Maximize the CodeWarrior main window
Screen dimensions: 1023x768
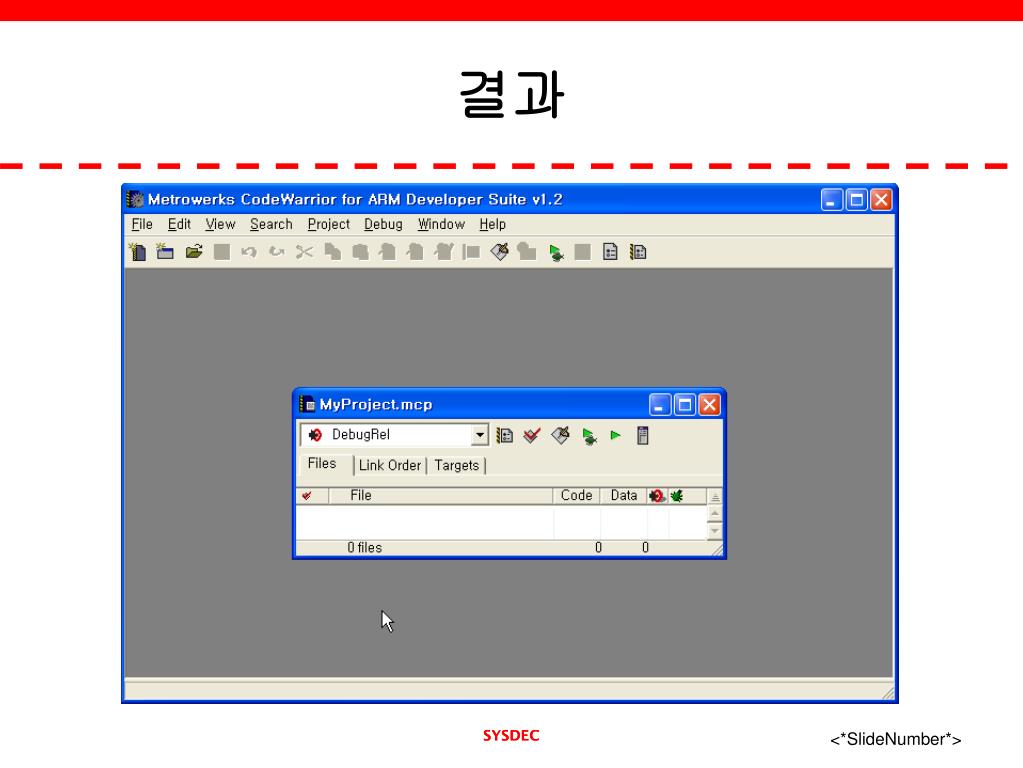coord(856,200)
